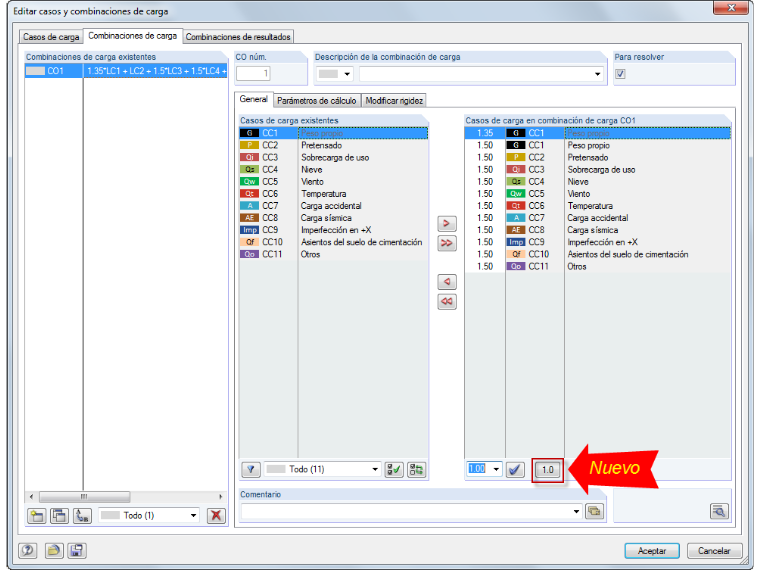The height and width of the screenshot is (570, 760).
Task: Remove selected load case from combination
Action: pyautogui.click(x=446, y=282)
